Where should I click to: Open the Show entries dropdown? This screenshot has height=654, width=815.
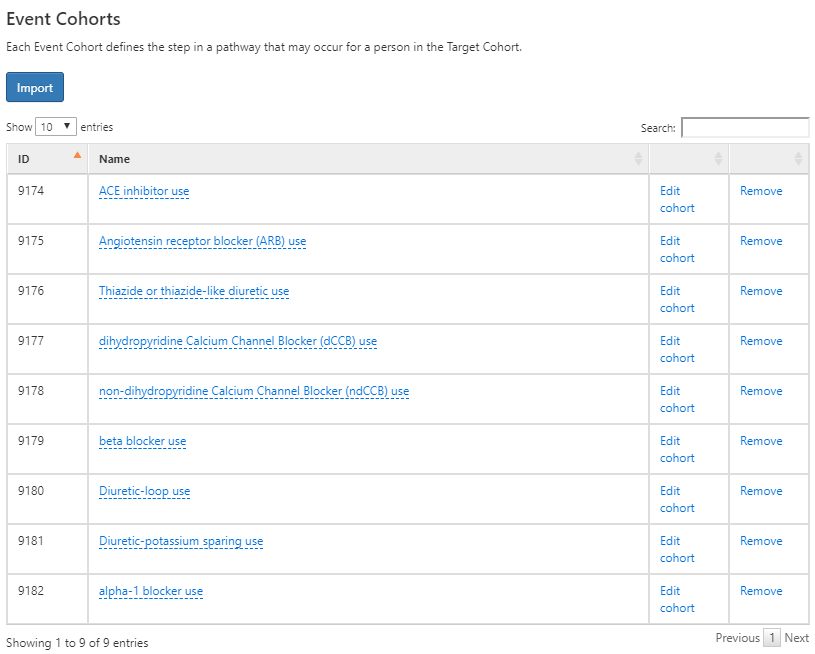coord(56,127)
